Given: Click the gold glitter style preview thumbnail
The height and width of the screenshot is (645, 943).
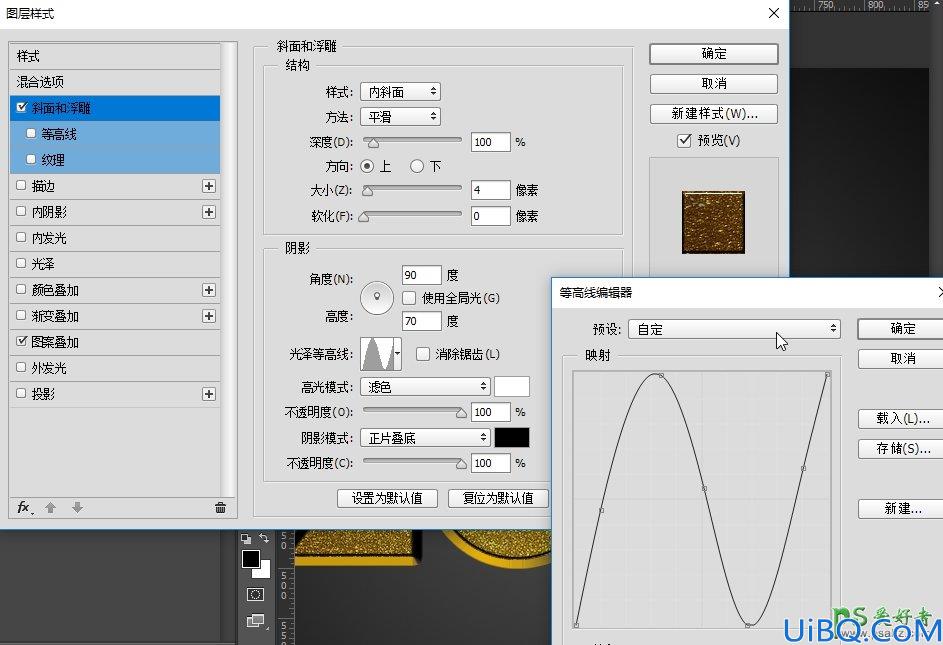Looking at the screenshot, I should (x=713, y=222).
